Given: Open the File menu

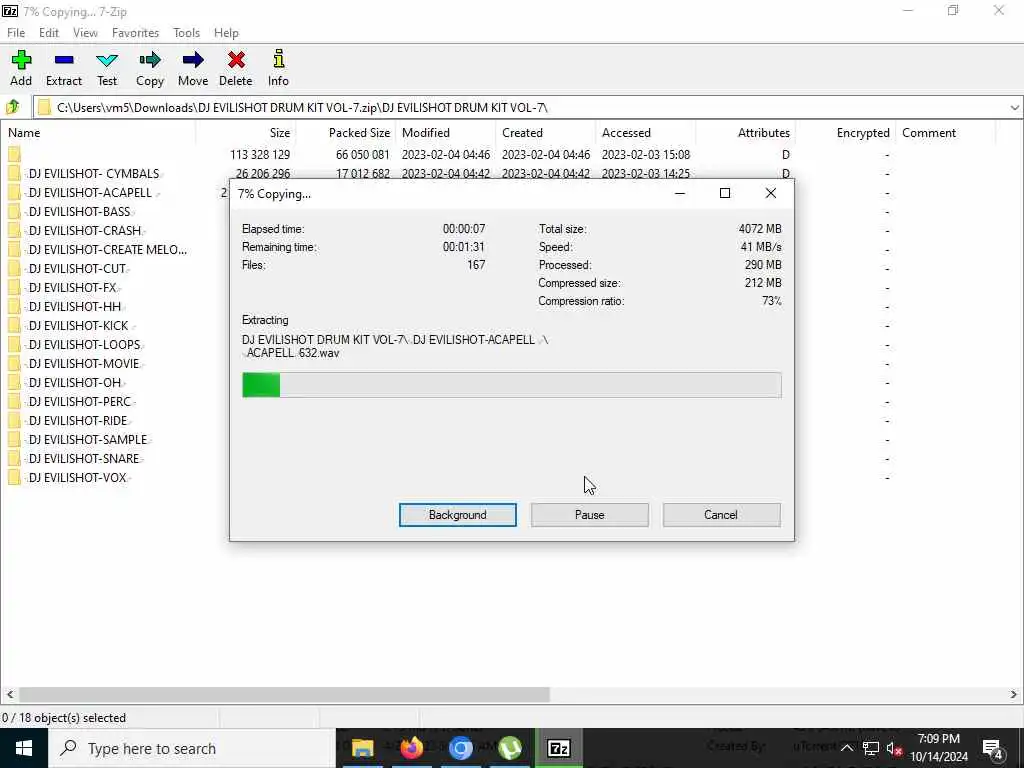Looking at the screenshot, I should coord(16,33).
